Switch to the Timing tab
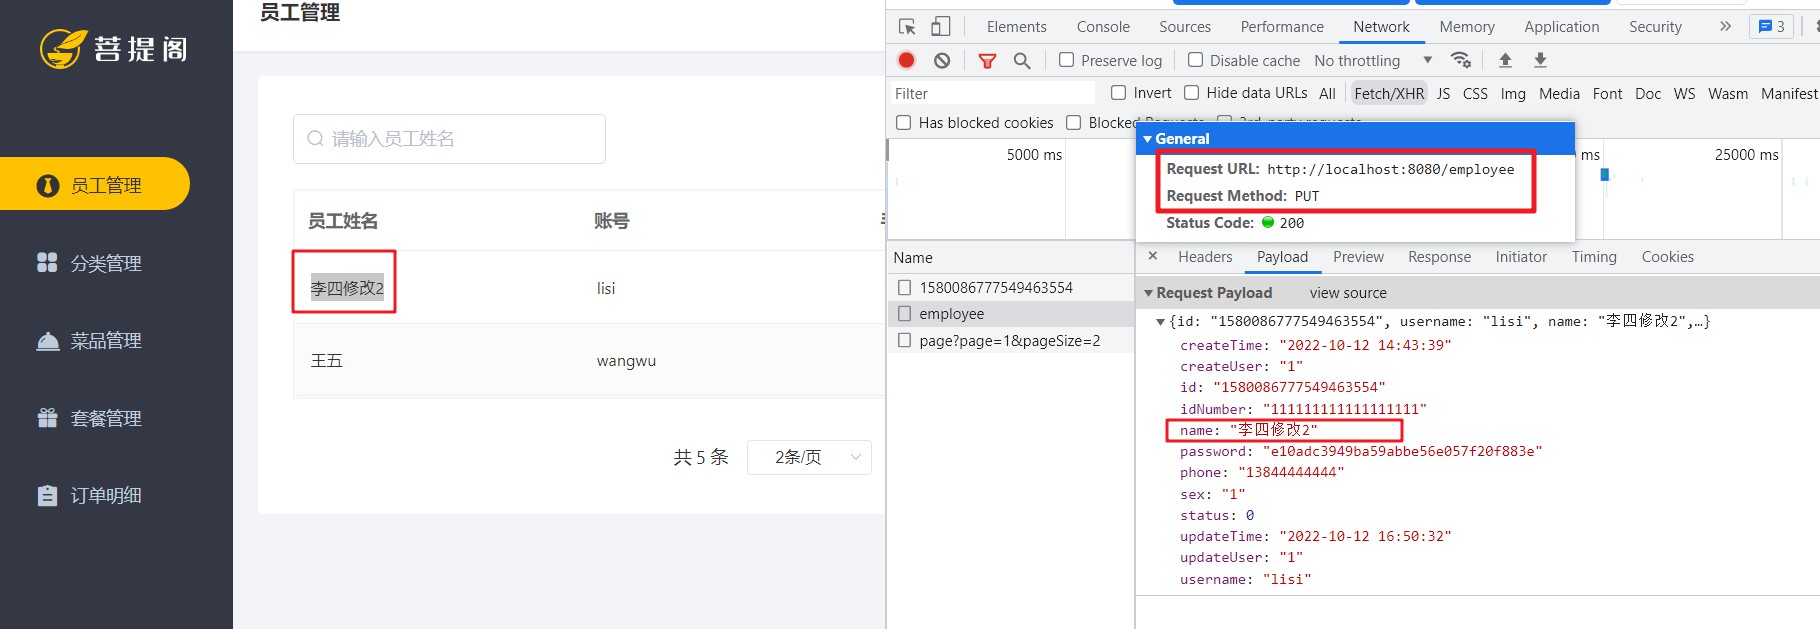 (x=1594, y=257)
